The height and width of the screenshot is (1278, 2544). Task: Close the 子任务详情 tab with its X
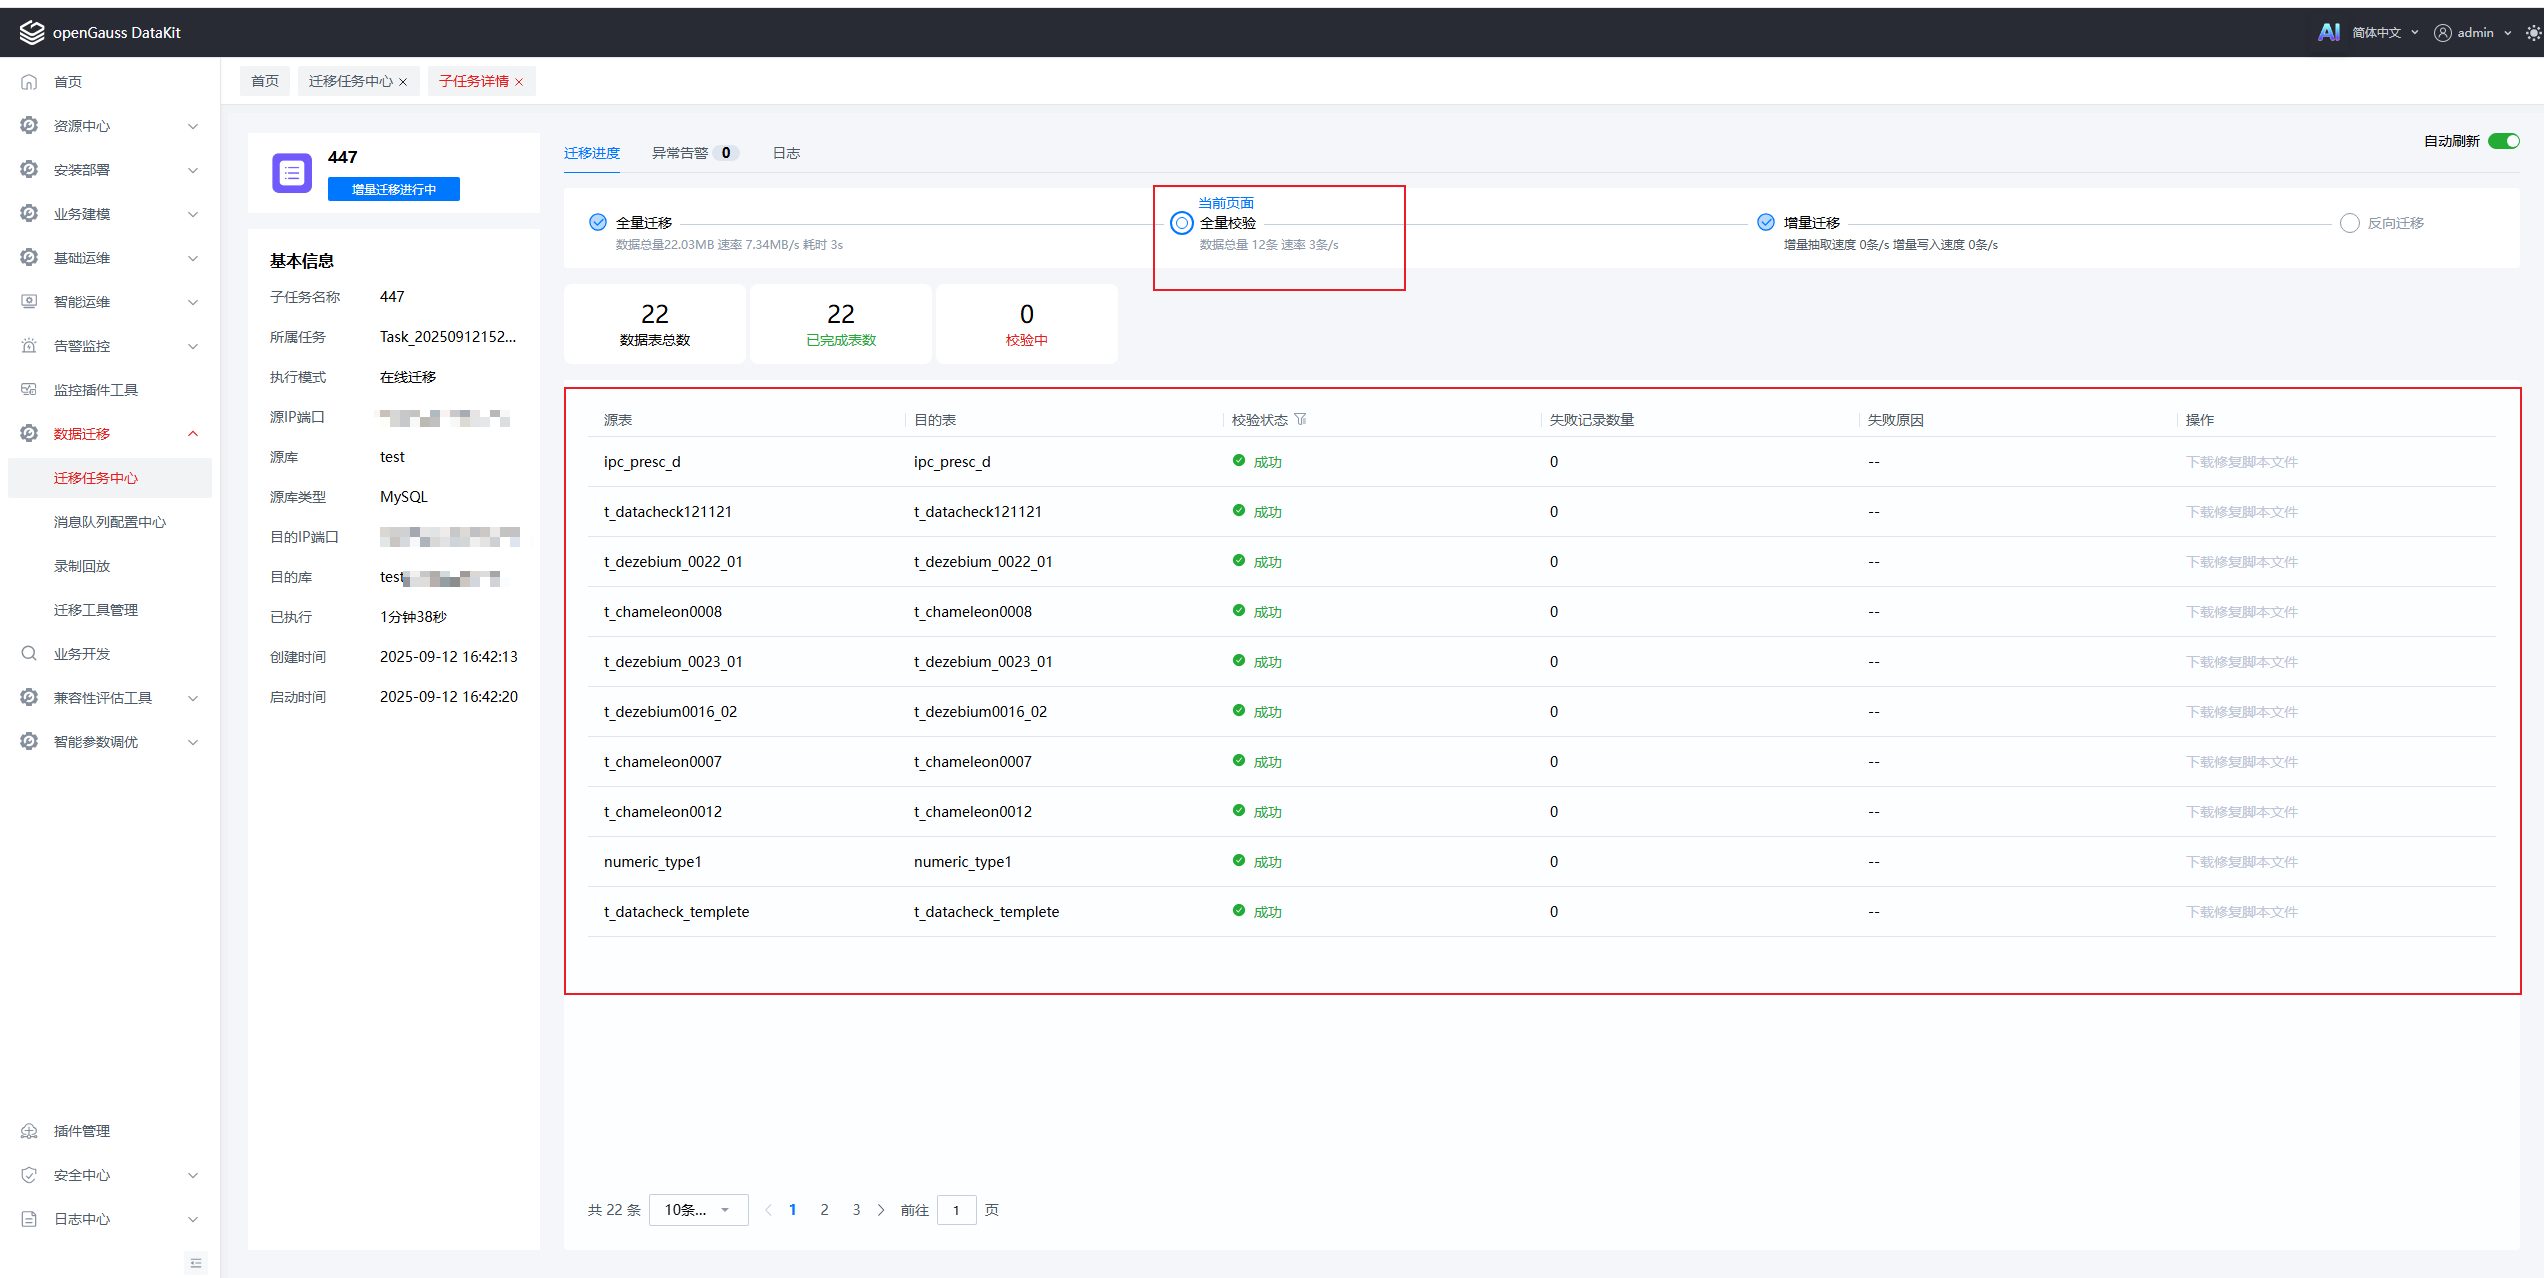coord(519,82)
